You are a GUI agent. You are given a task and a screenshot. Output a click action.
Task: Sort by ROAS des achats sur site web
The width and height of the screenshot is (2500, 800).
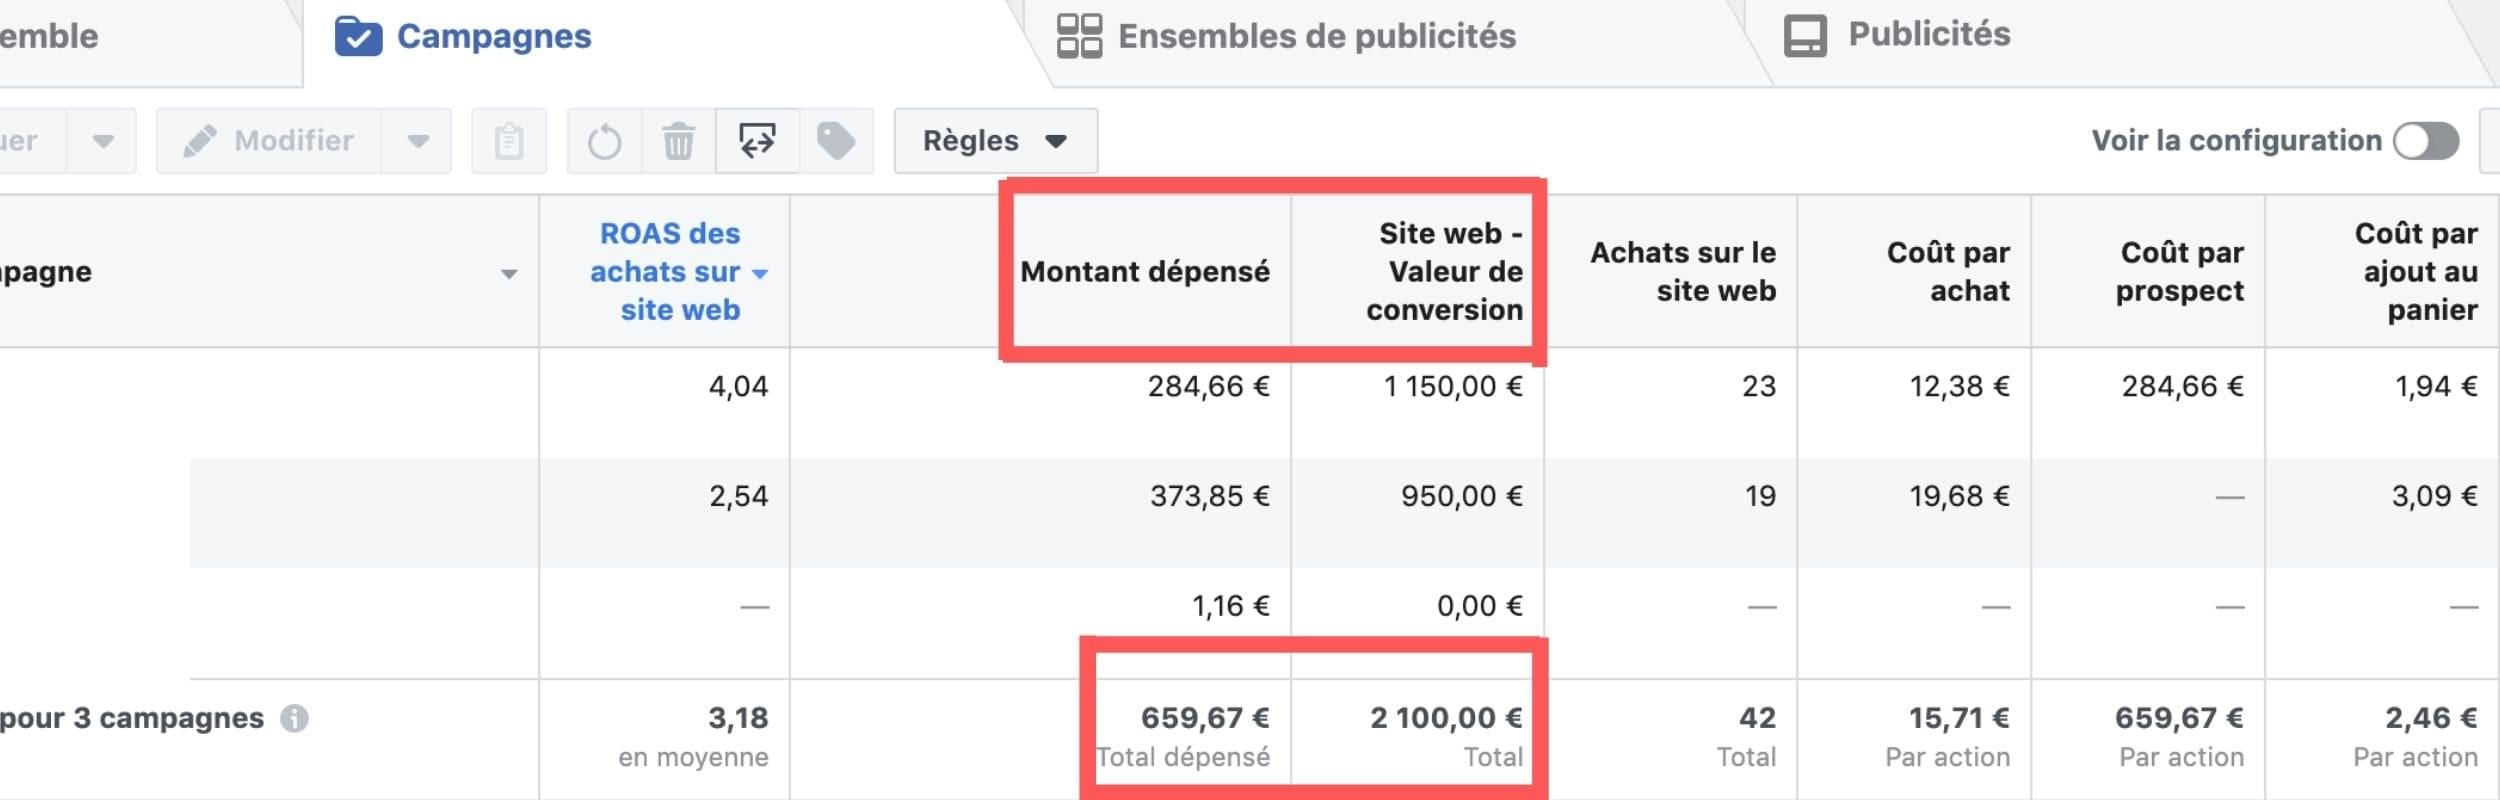[x=665, y=271]
